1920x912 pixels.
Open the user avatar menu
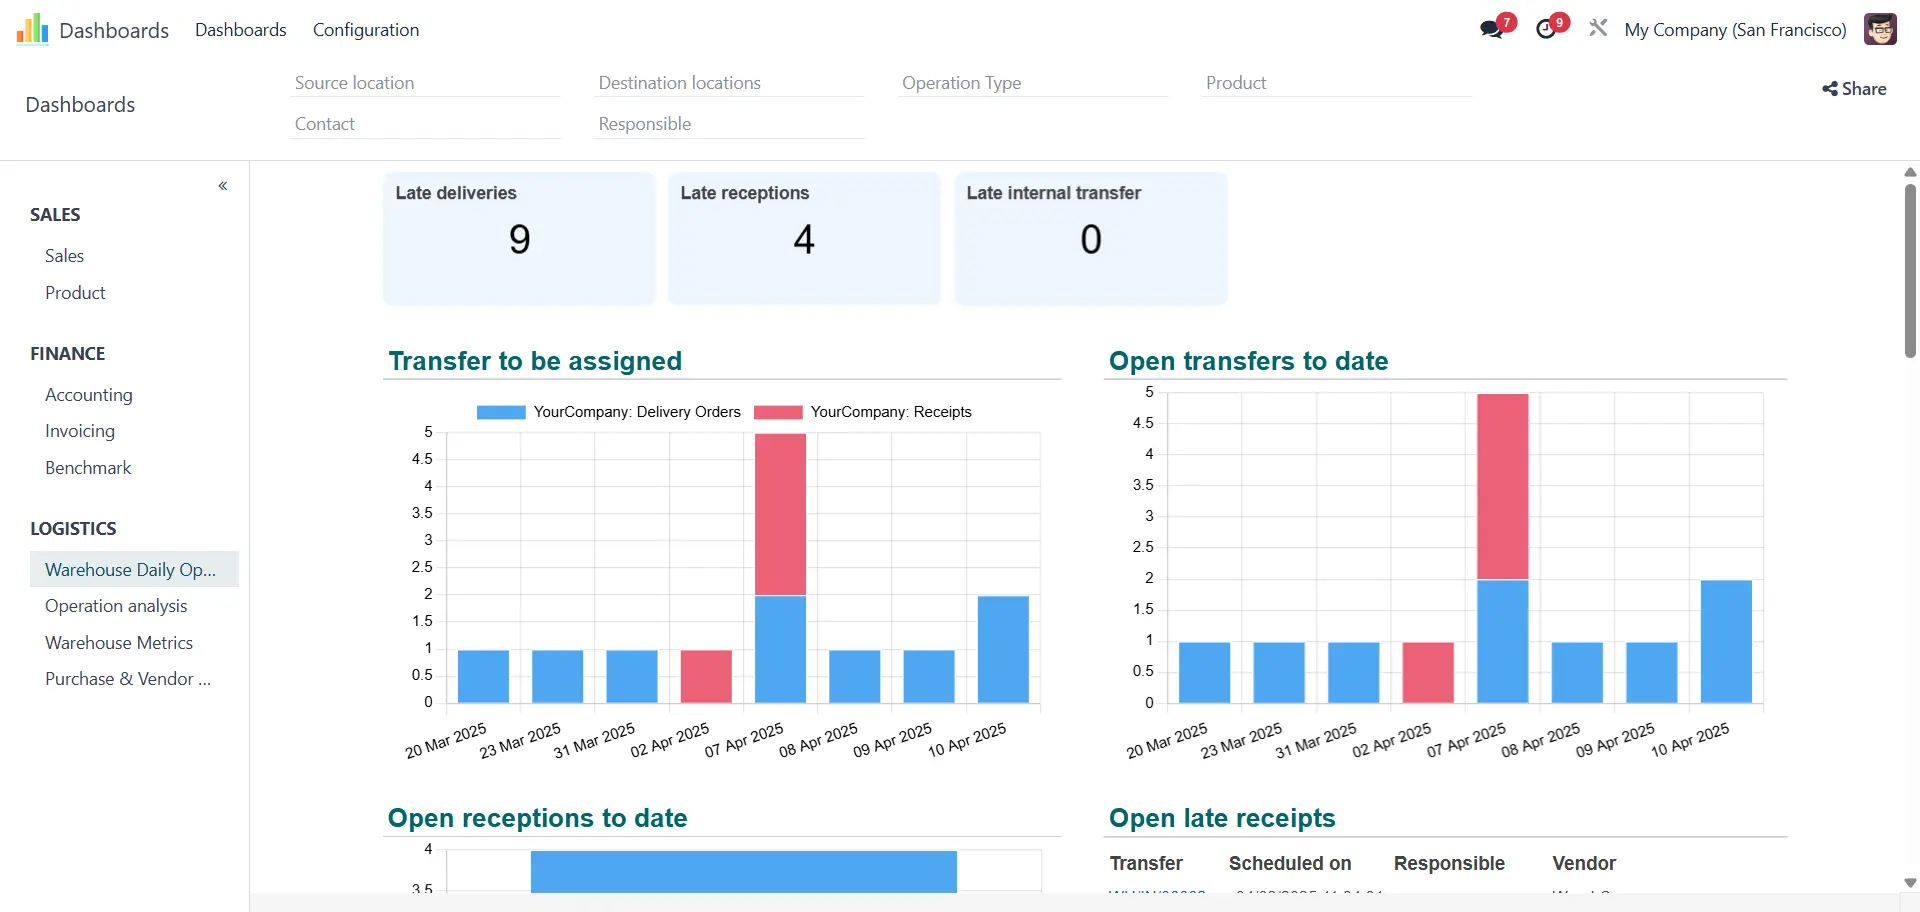1880,29
